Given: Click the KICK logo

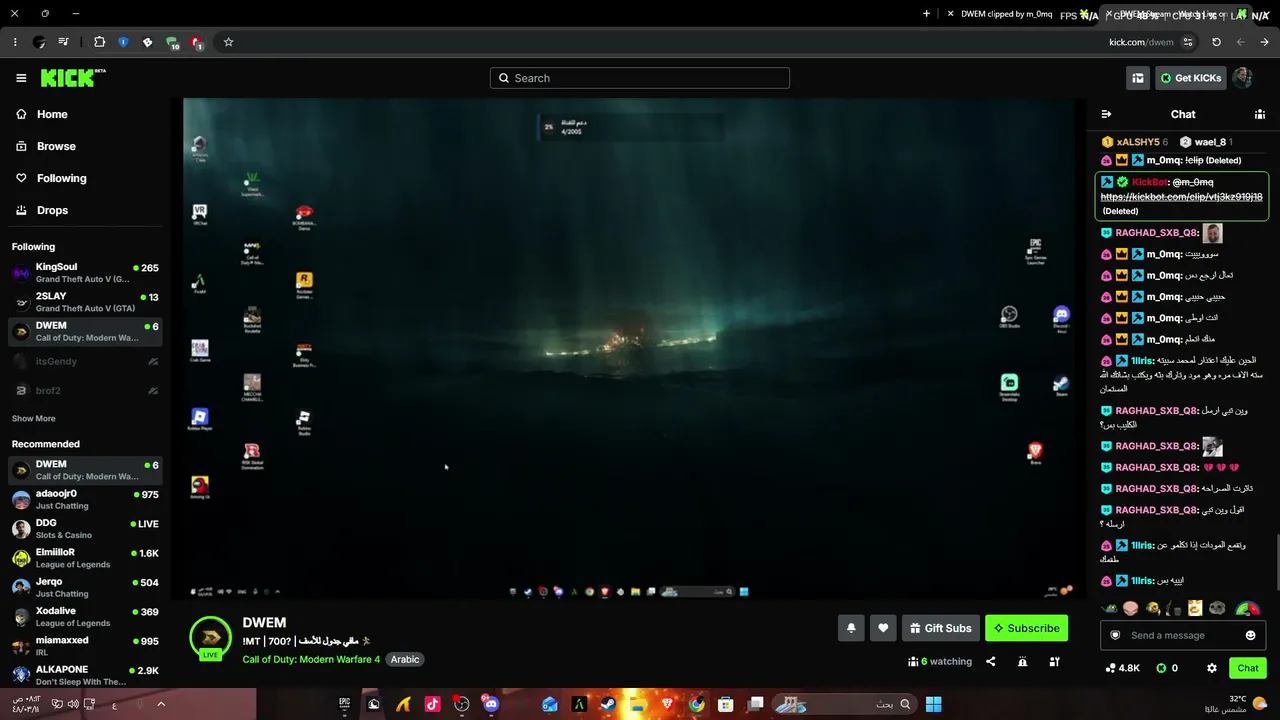Looking at the screenshot, I should [73, 78].
